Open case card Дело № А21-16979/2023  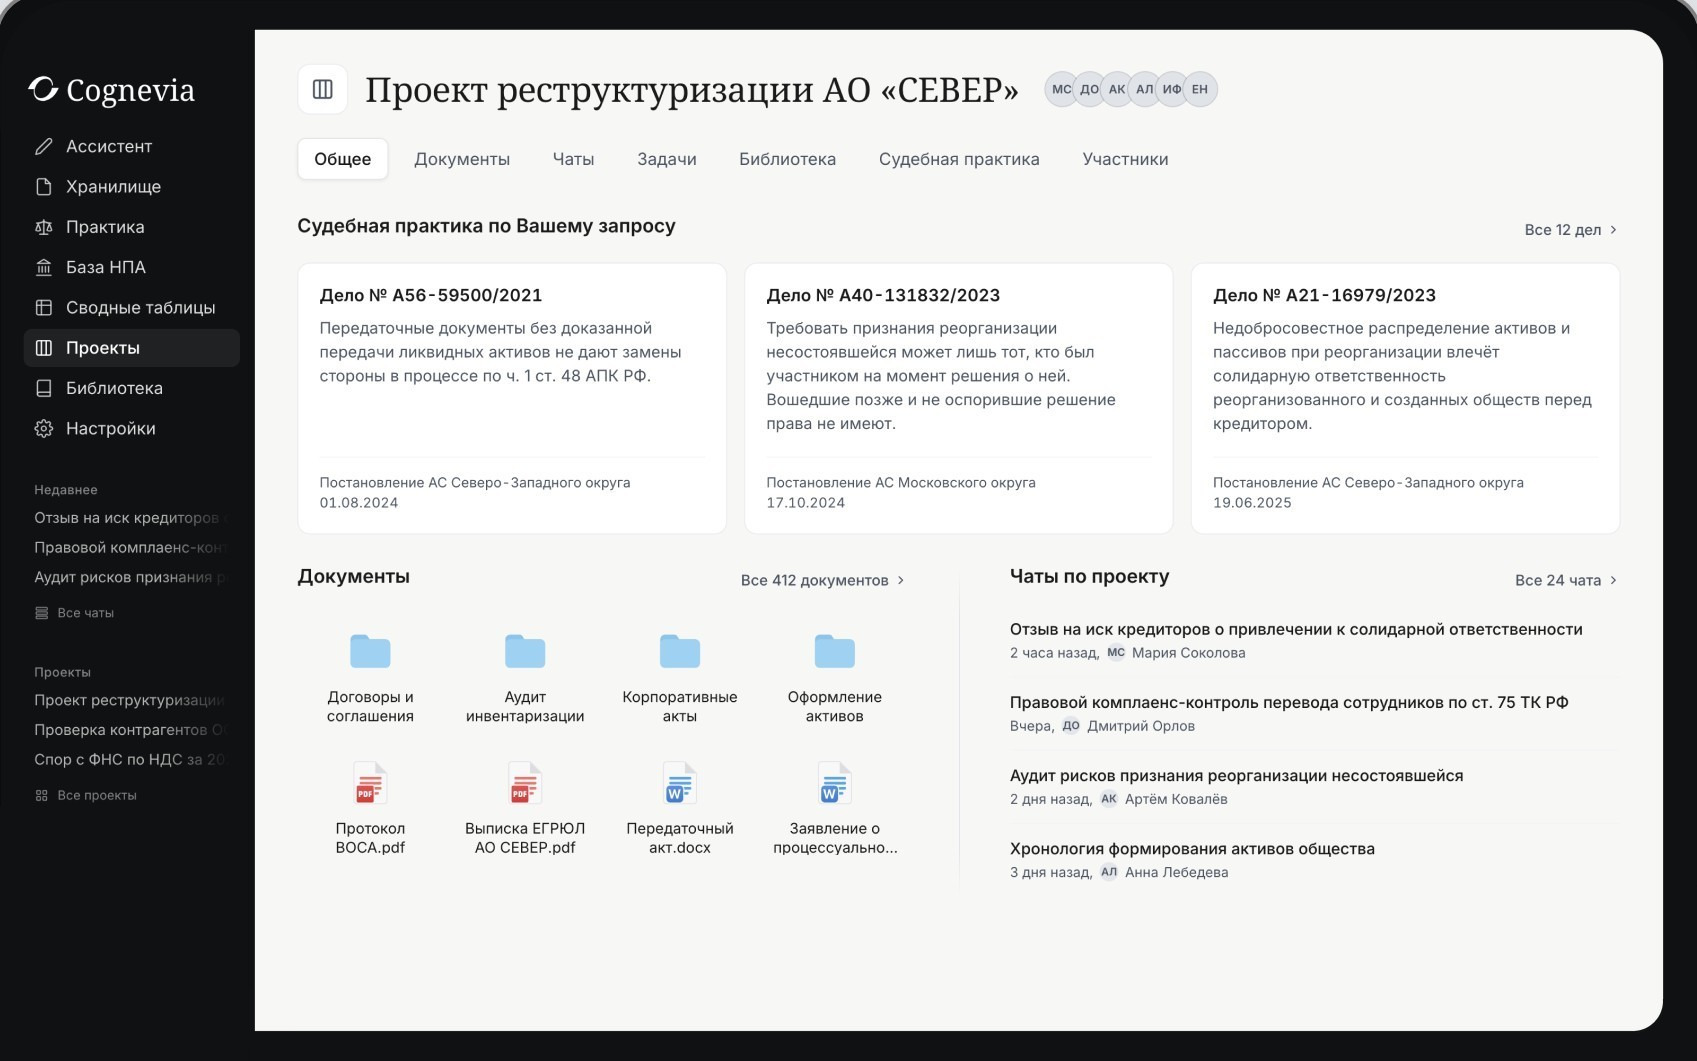[x=1405, y=398]
